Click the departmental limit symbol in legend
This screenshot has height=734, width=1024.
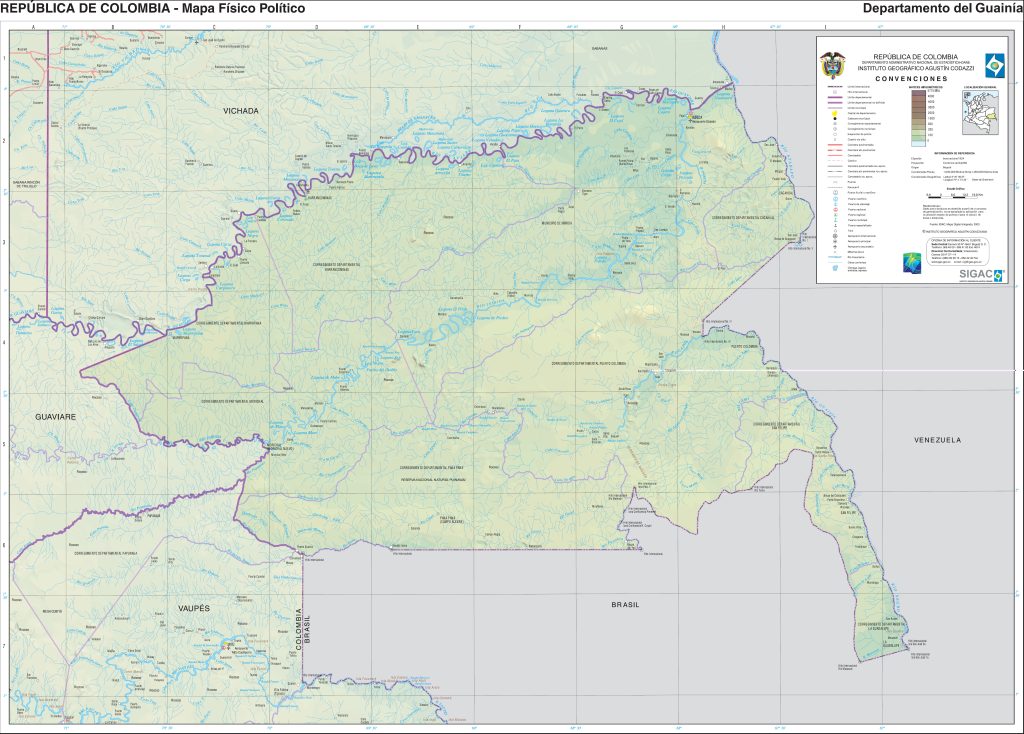pyautogui.click(x=834, y=99)
